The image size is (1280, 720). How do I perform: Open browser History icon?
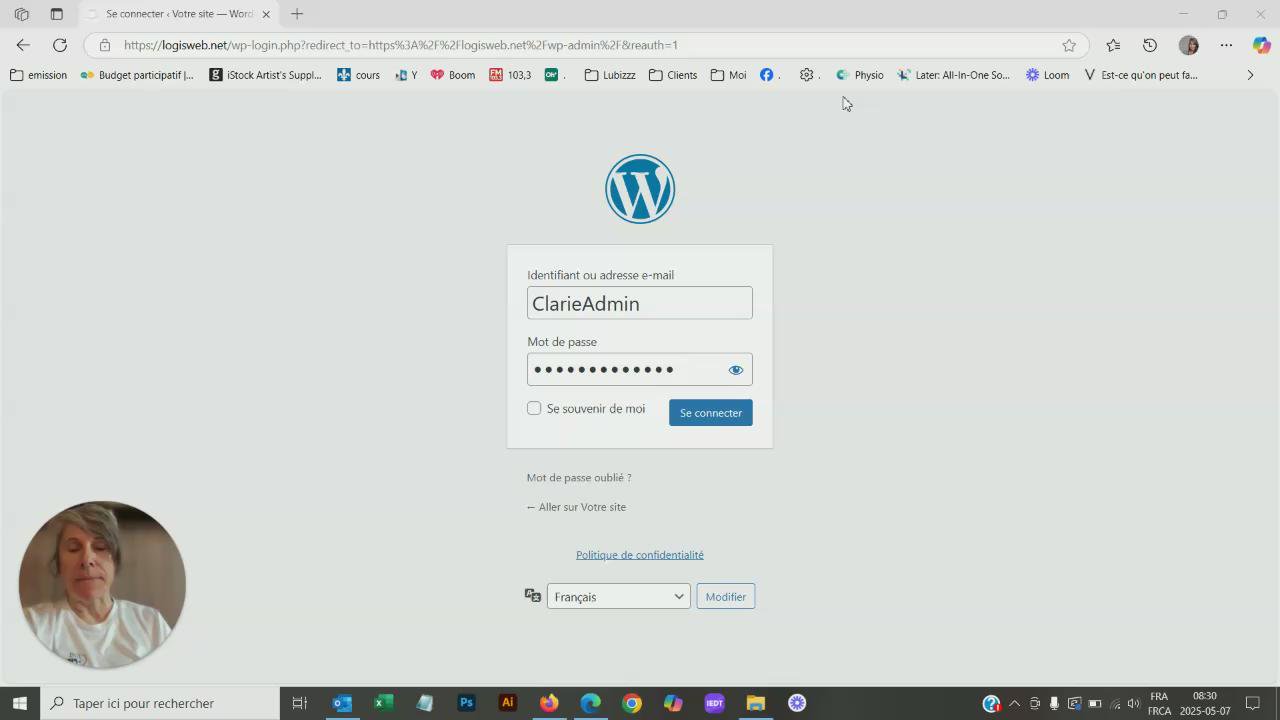pos(1150,45)
